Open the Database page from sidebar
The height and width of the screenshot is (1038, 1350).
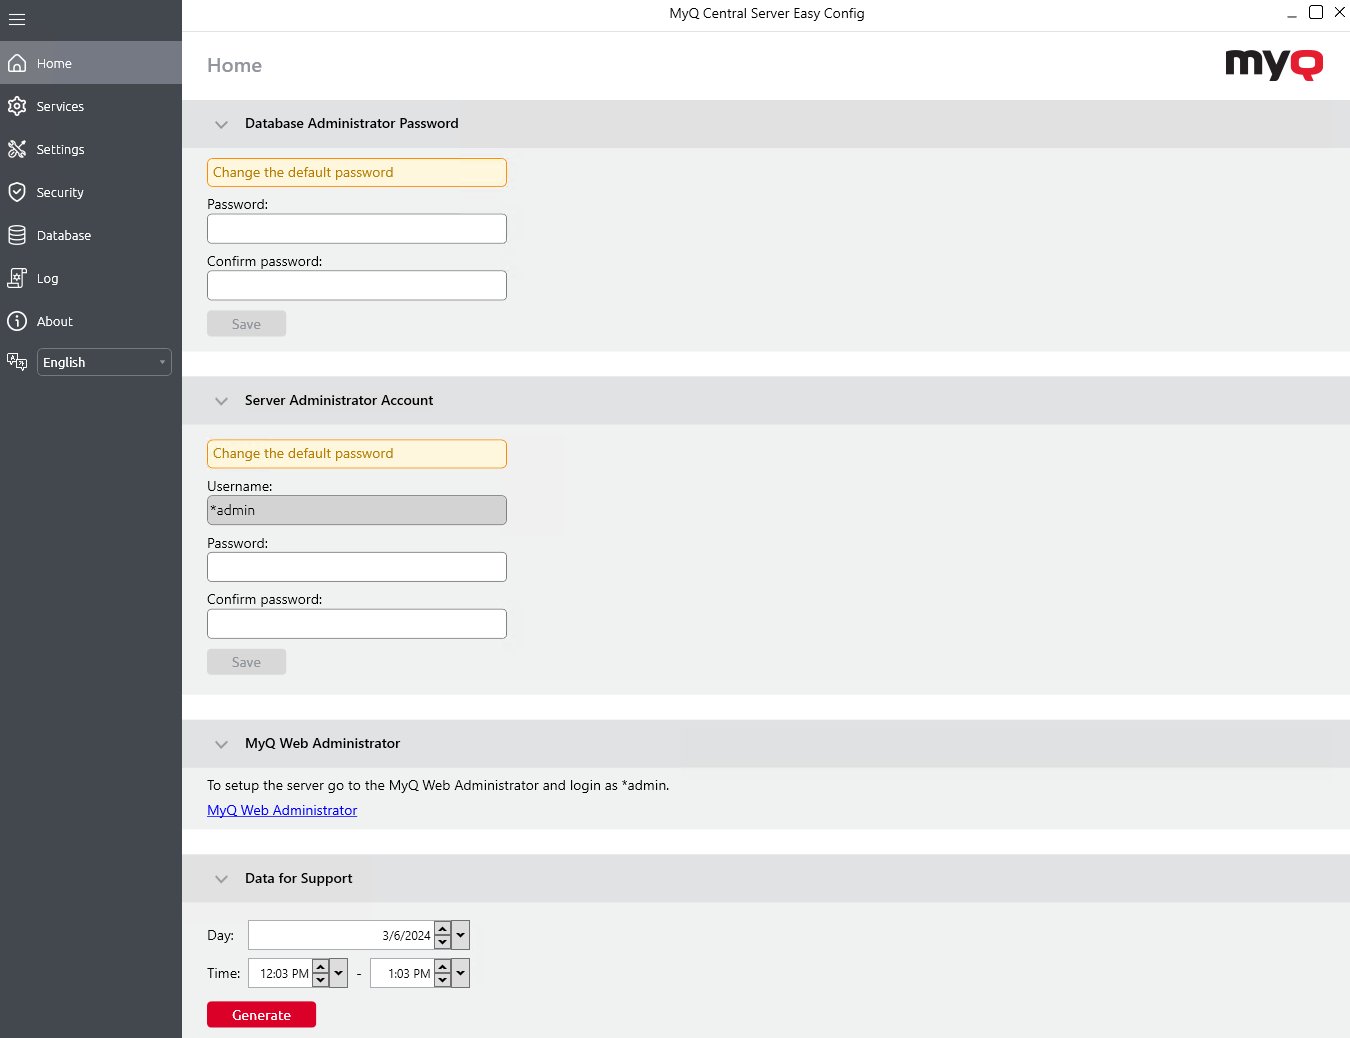tap(63, 235)
